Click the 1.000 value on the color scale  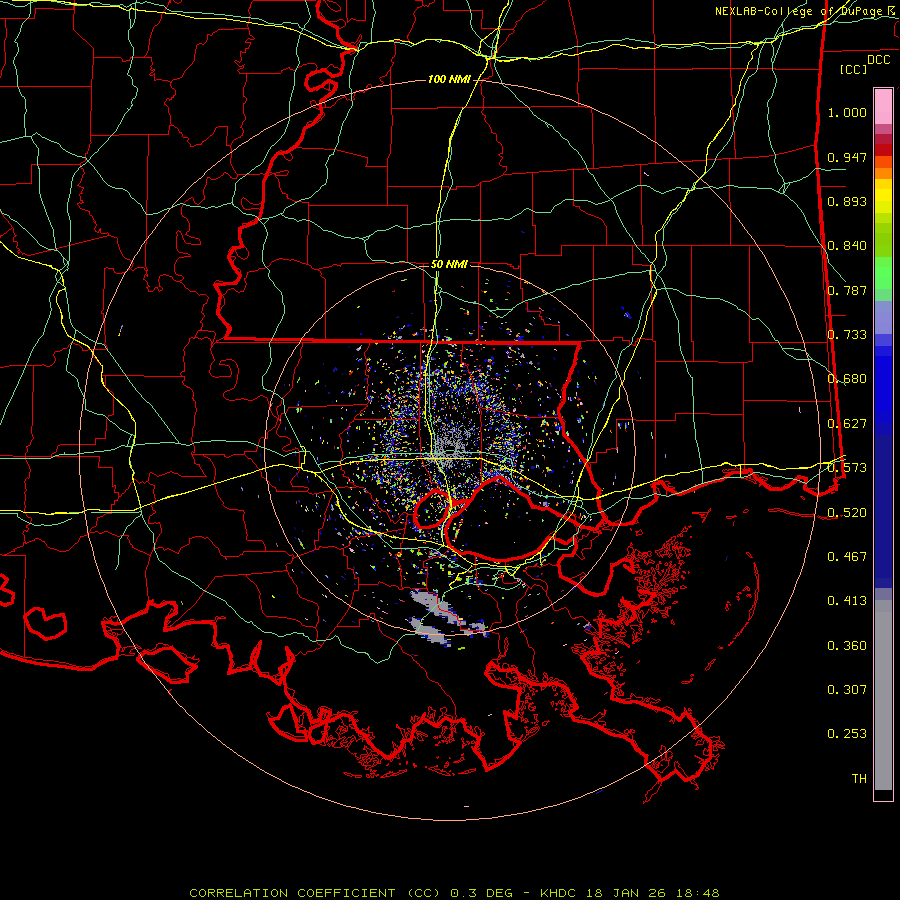tap(847, 112)
